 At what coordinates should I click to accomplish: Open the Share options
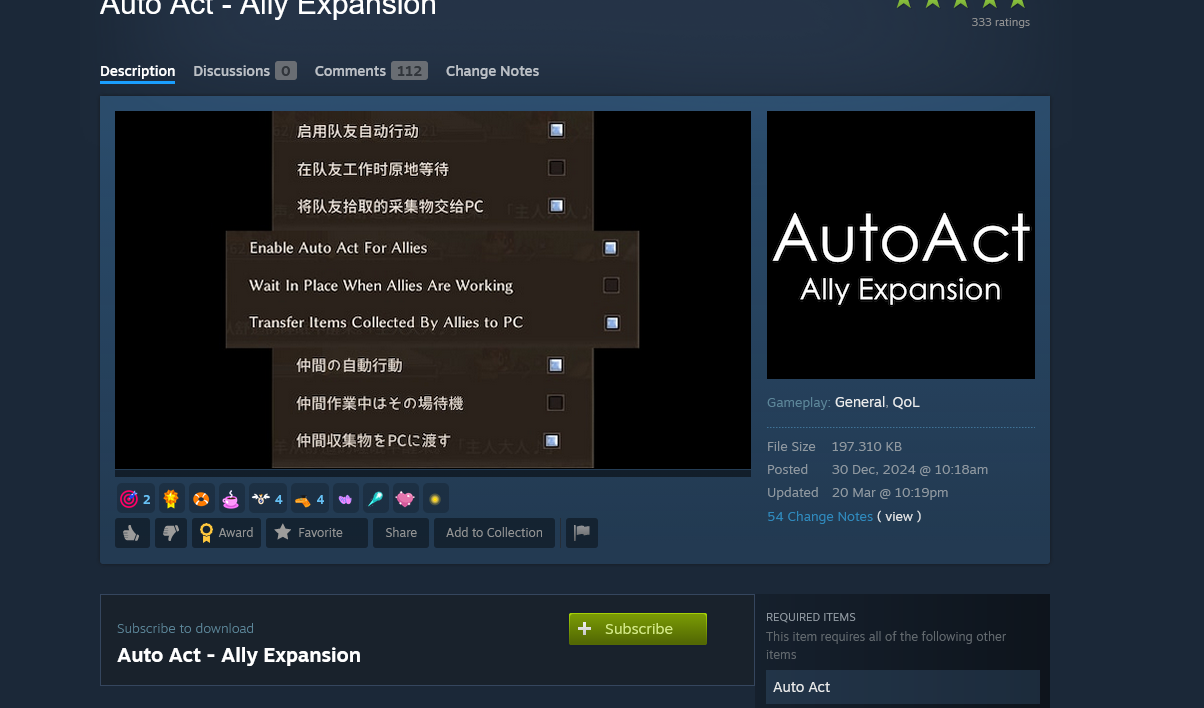click(401, 533)
